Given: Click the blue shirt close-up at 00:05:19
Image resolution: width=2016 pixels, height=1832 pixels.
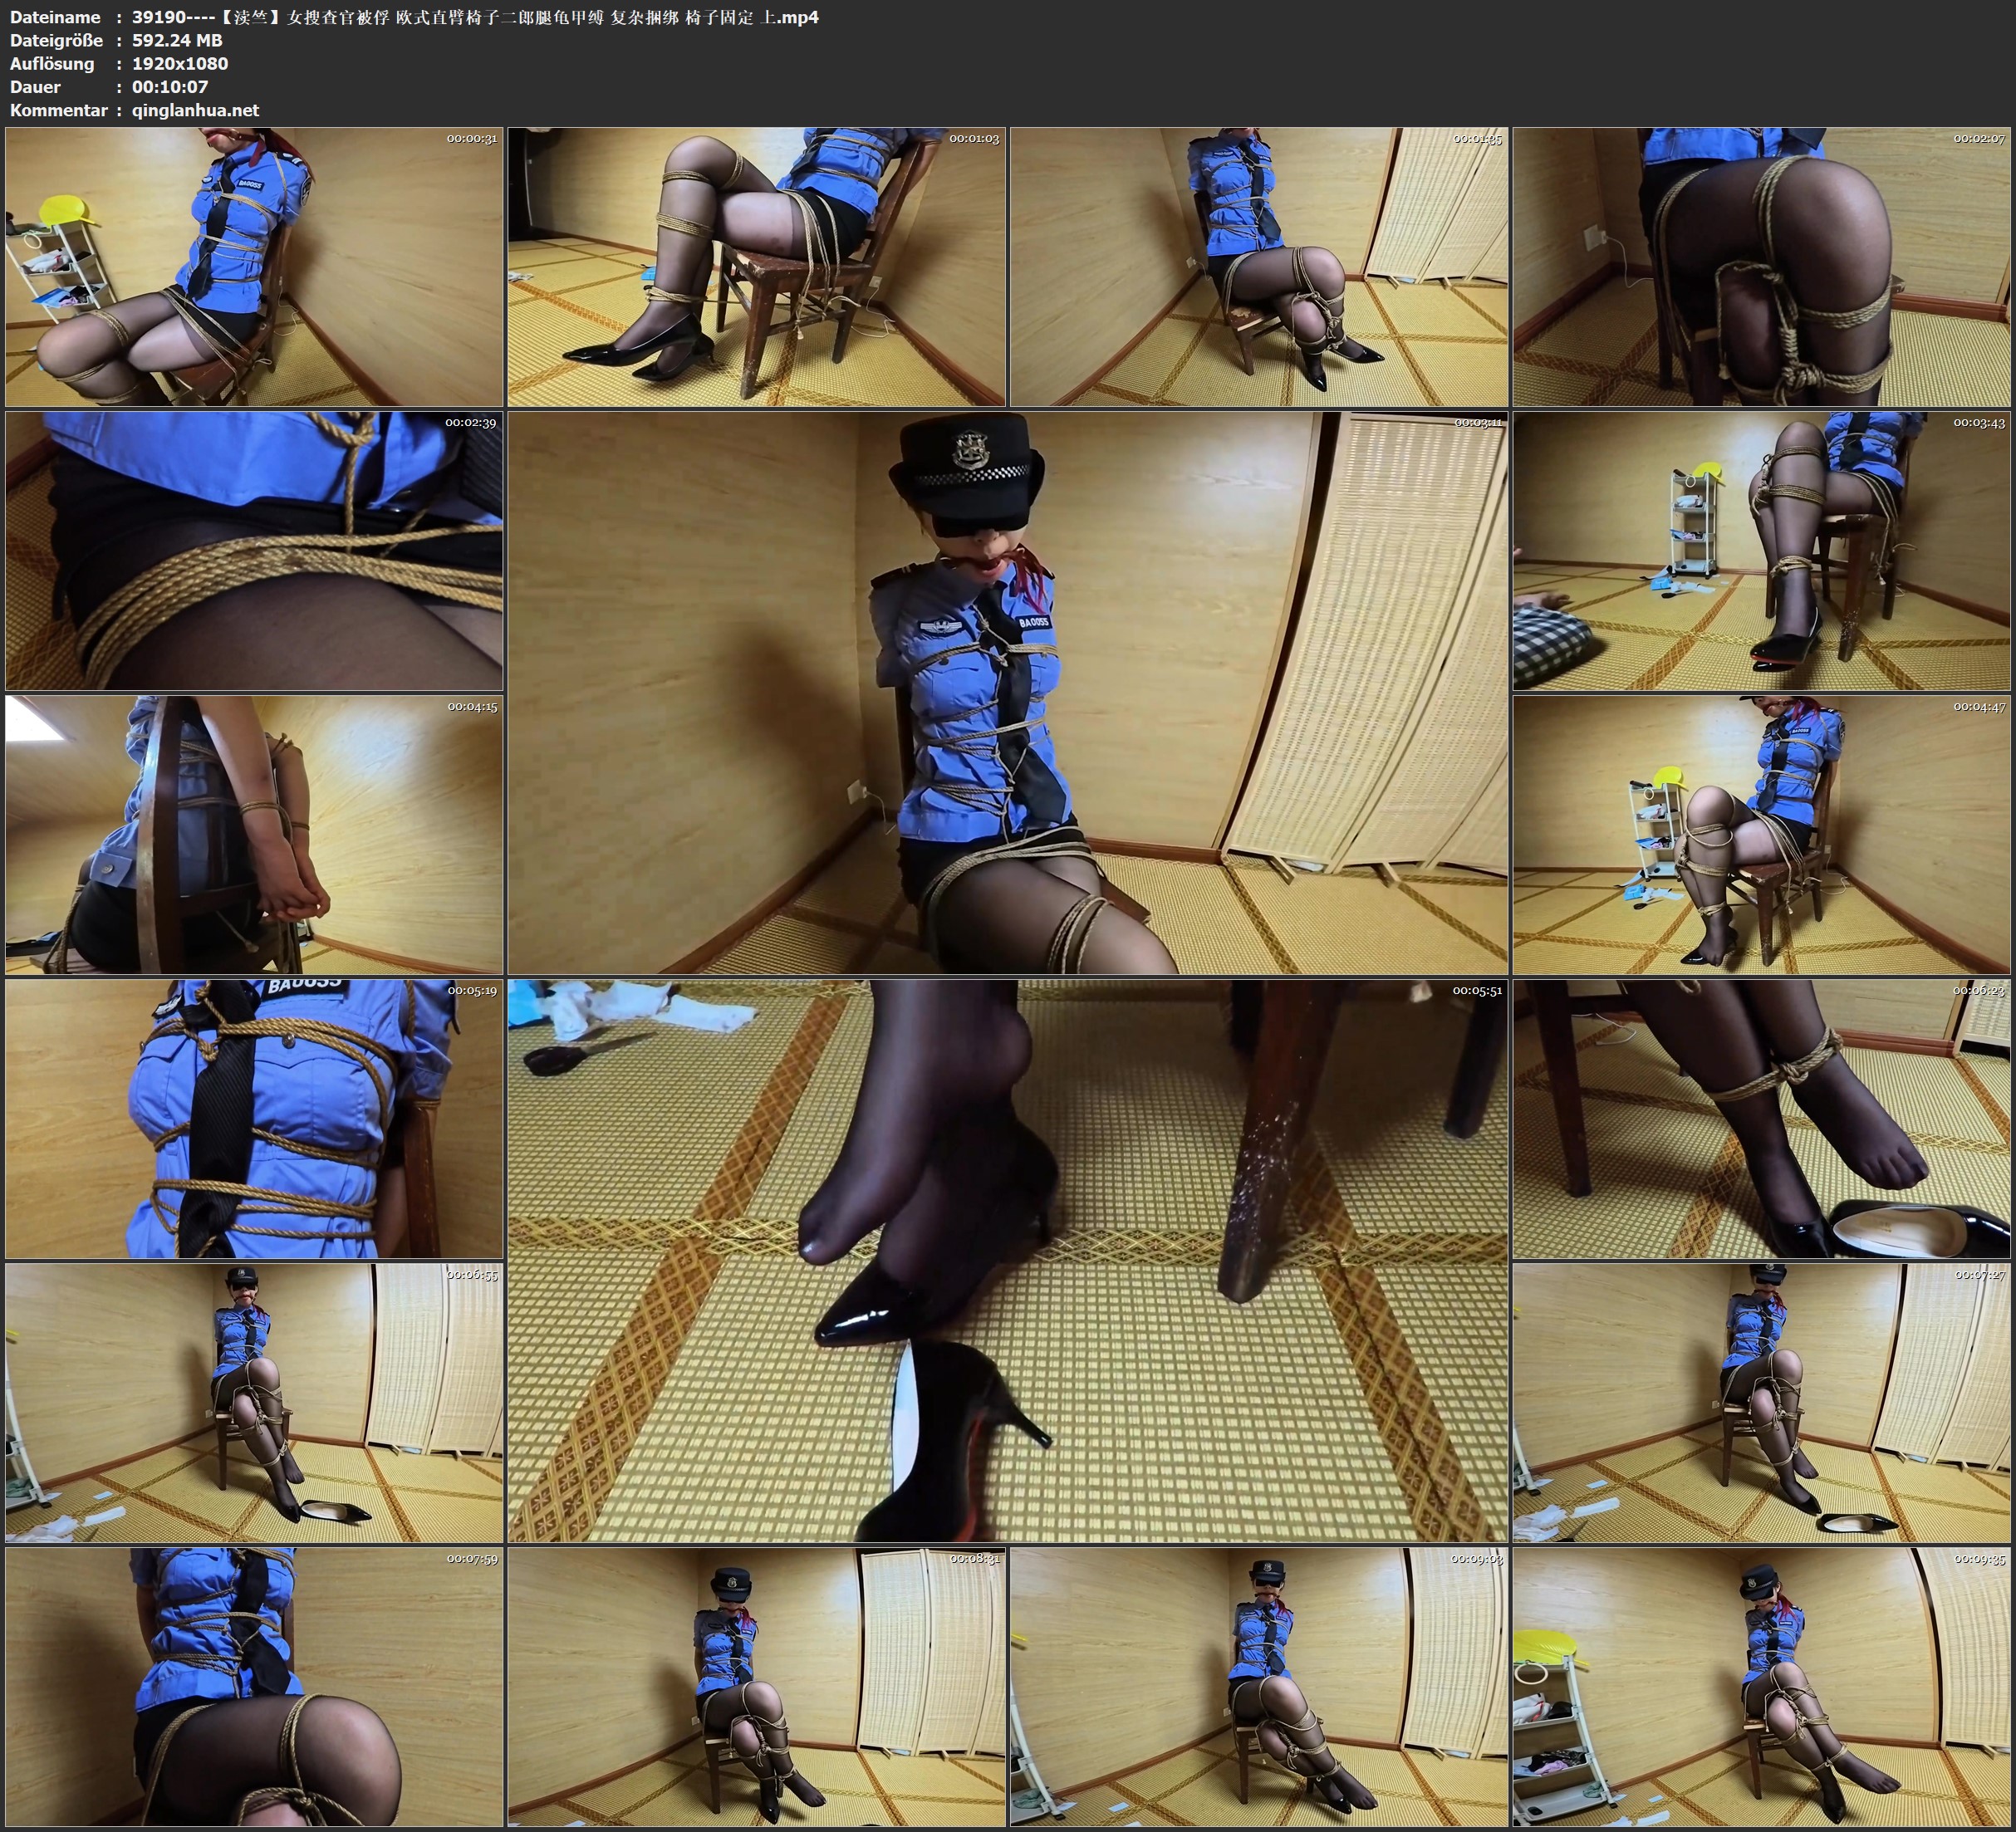Looking at the screenshot, I should pyautogui.click(x=254, y=1119).
